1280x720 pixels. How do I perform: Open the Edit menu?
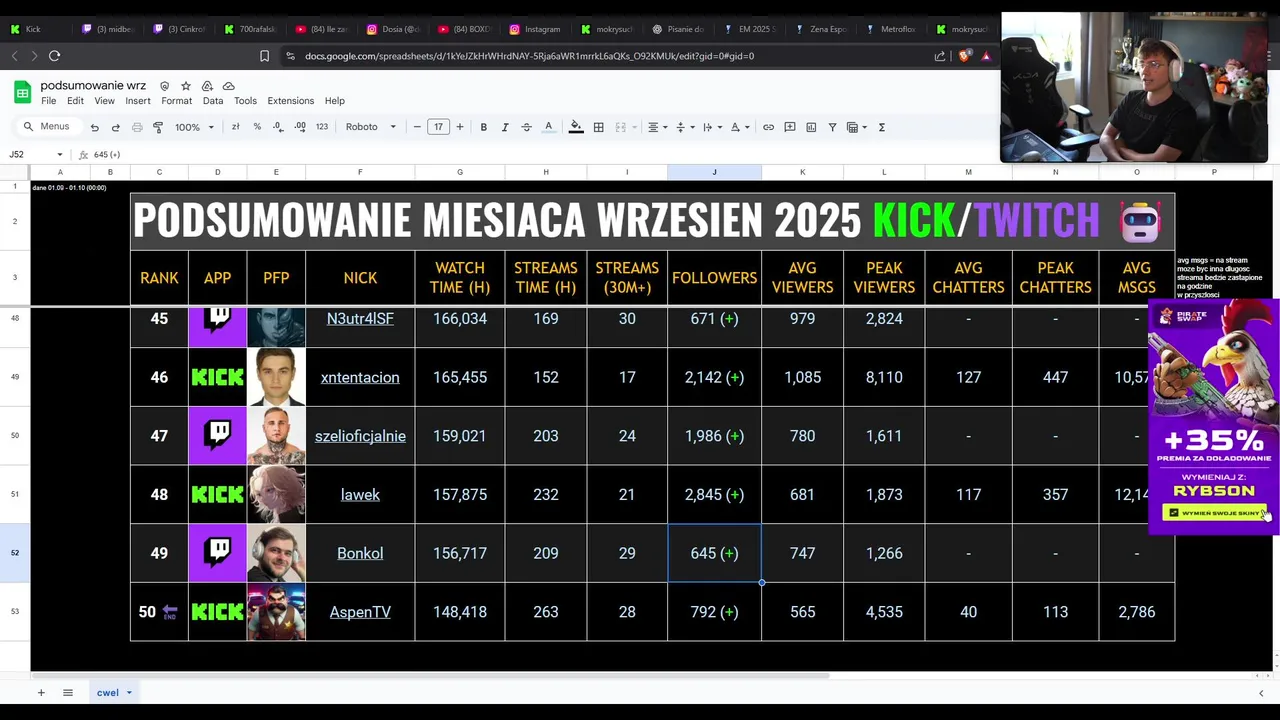click(75, 101)
